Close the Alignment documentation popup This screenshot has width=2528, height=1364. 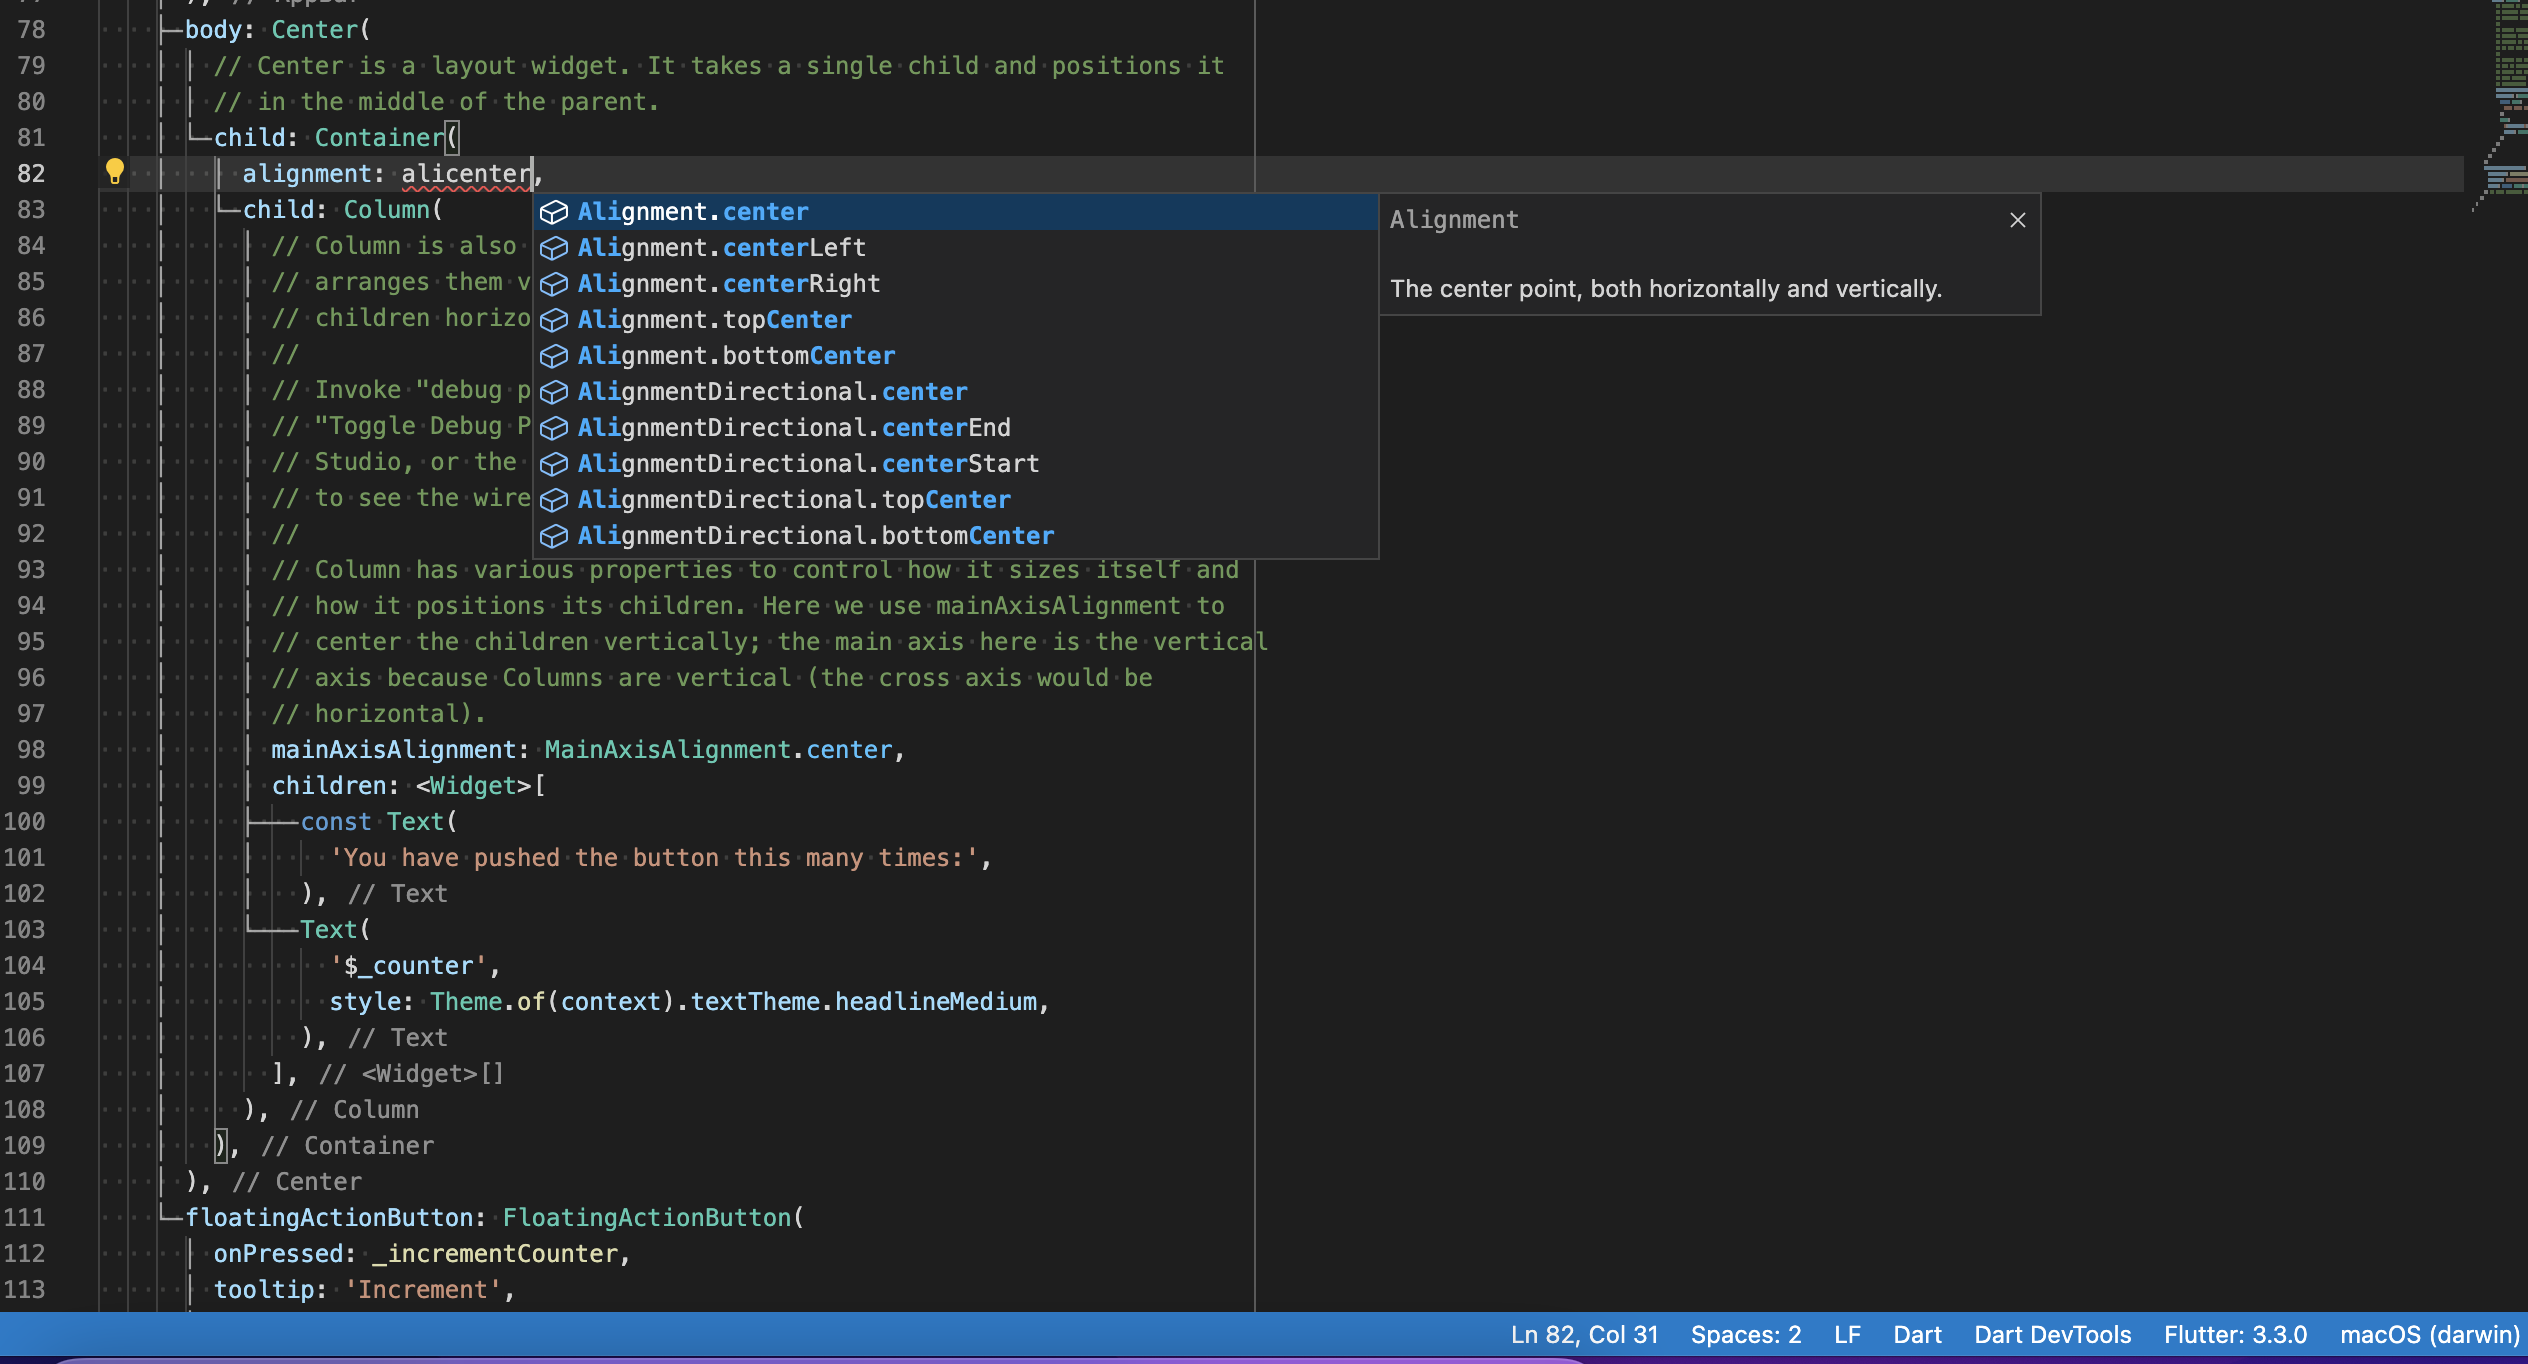pos(2017,220)
